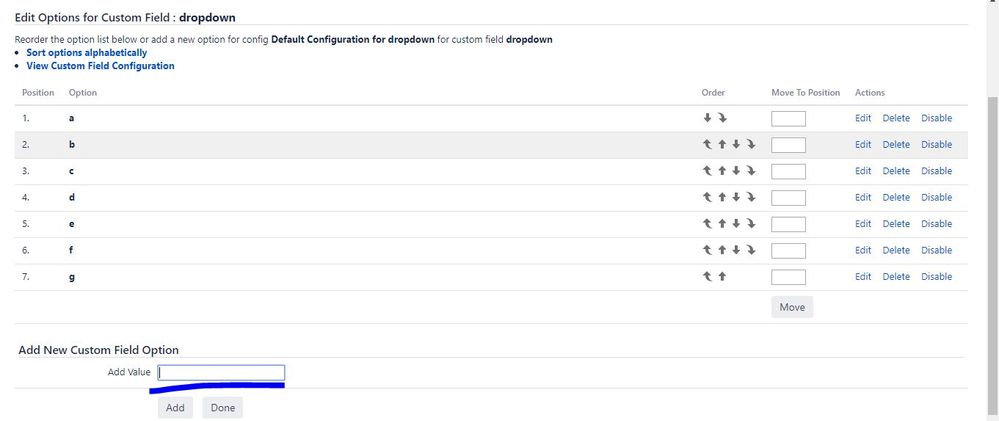Viewport: 999px width, 421px height.
Task: Focus Move To Position box for option c
Action: 788,171
